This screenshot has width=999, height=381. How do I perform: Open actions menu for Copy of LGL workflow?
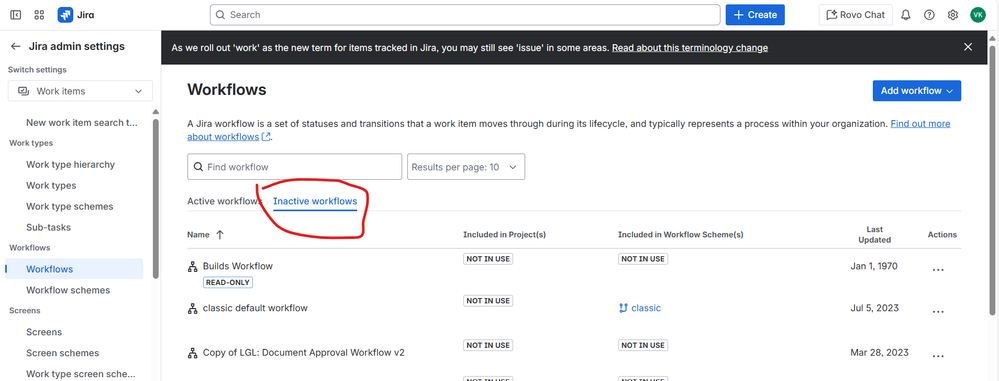pyautogui.click(x=938, y=356)
